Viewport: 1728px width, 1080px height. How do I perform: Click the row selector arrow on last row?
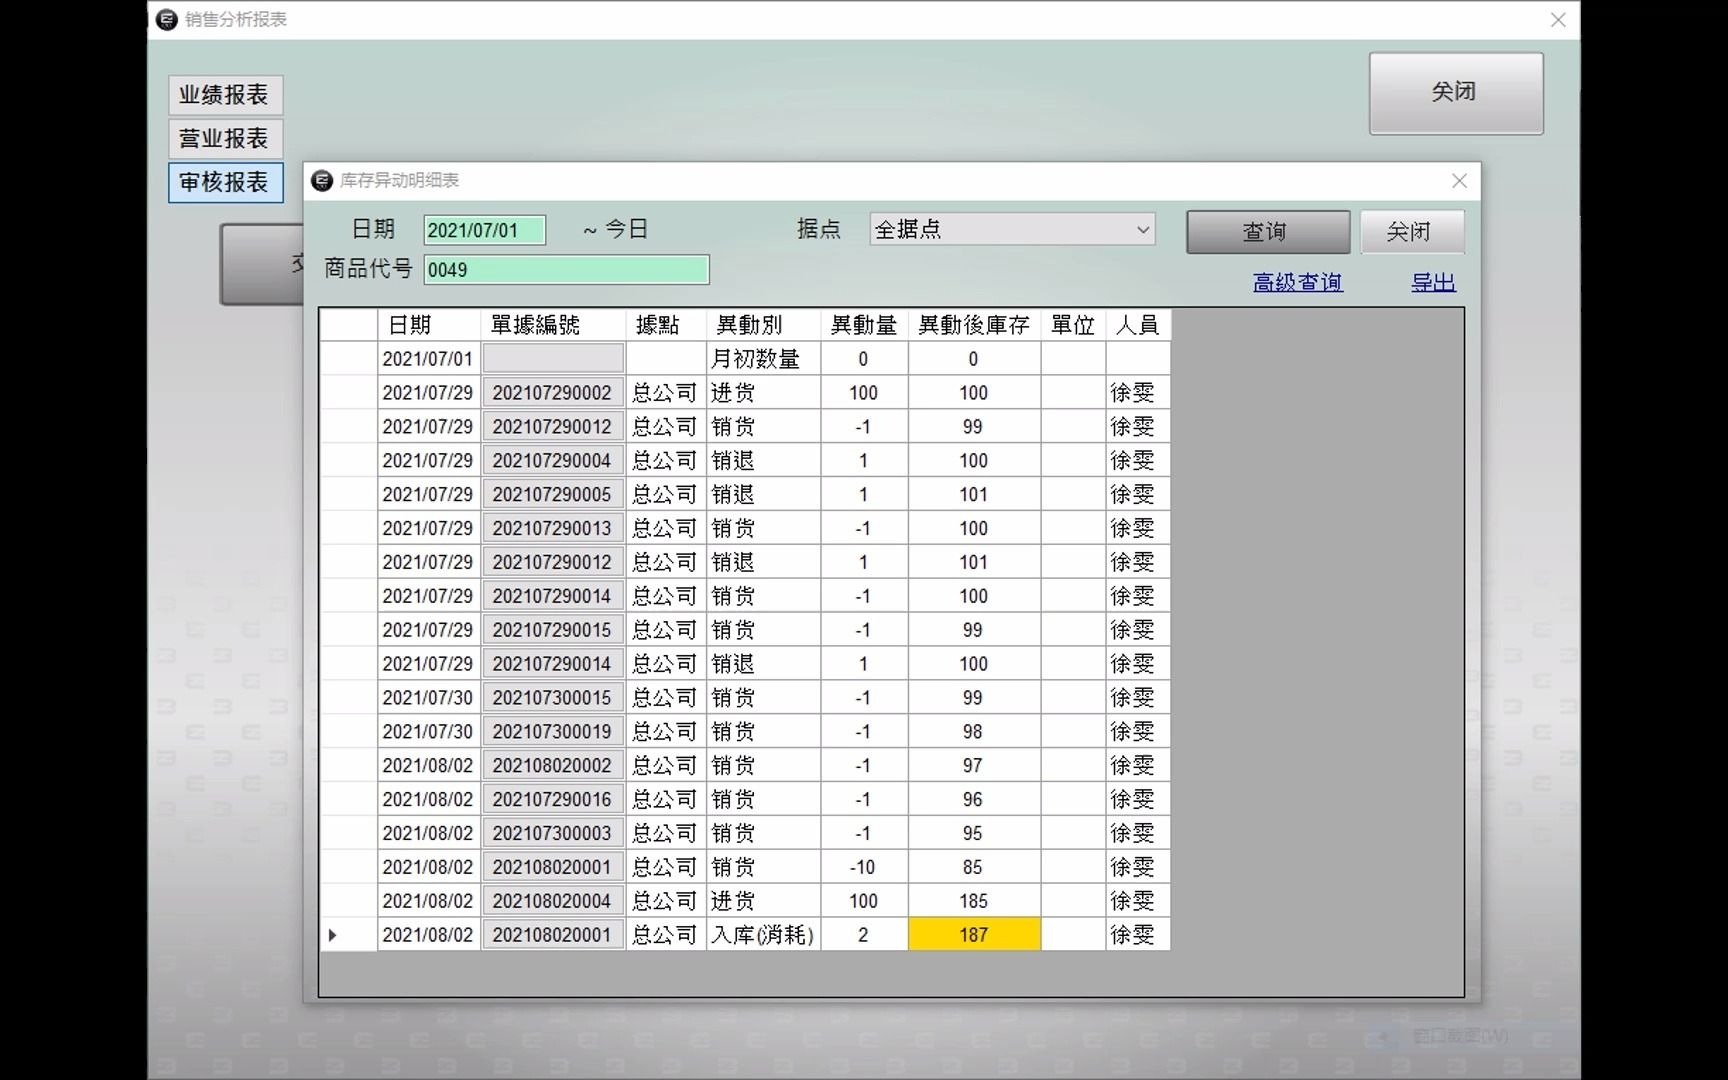335,934
